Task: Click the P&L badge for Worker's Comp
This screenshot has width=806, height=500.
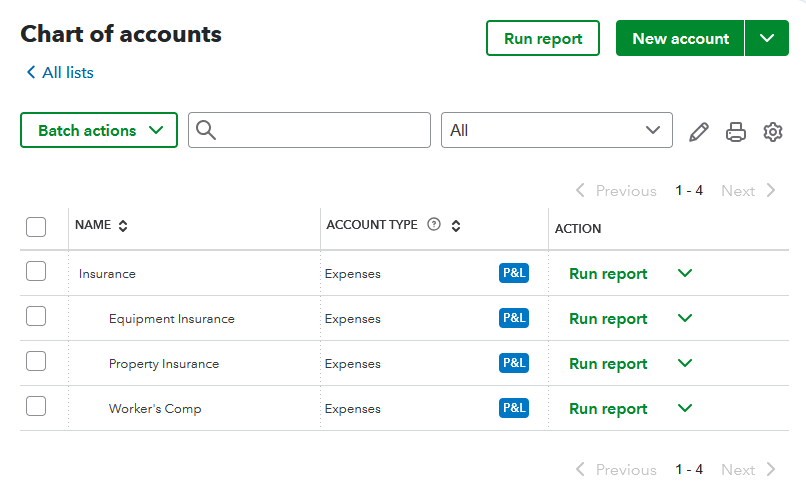Action: 514,408
